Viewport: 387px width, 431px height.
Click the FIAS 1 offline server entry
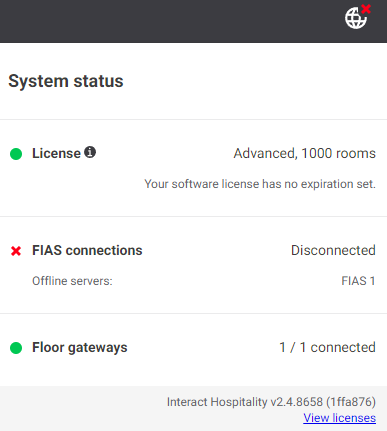(358, 281)
